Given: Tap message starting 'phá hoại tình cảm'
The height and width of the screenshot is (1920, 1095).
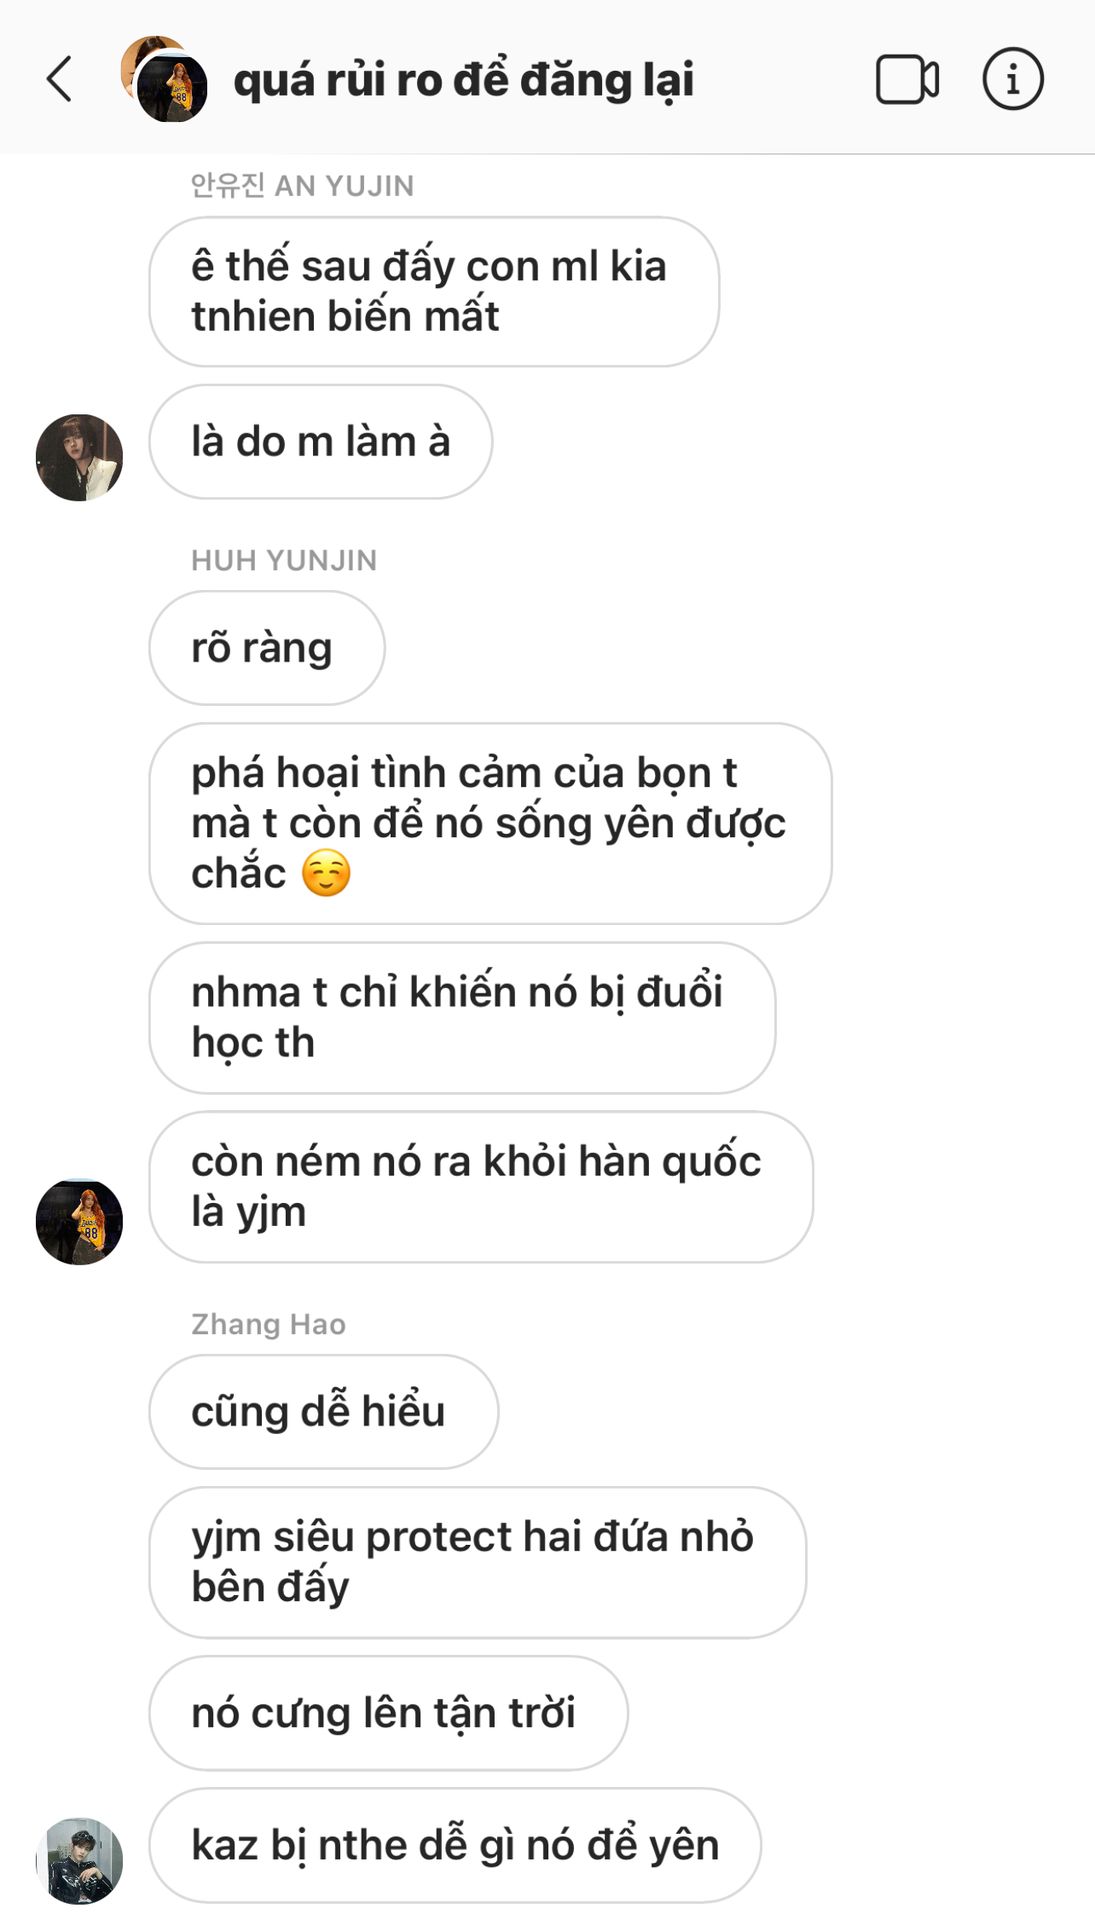Looking at the screenshot, I should coord(490,824).
